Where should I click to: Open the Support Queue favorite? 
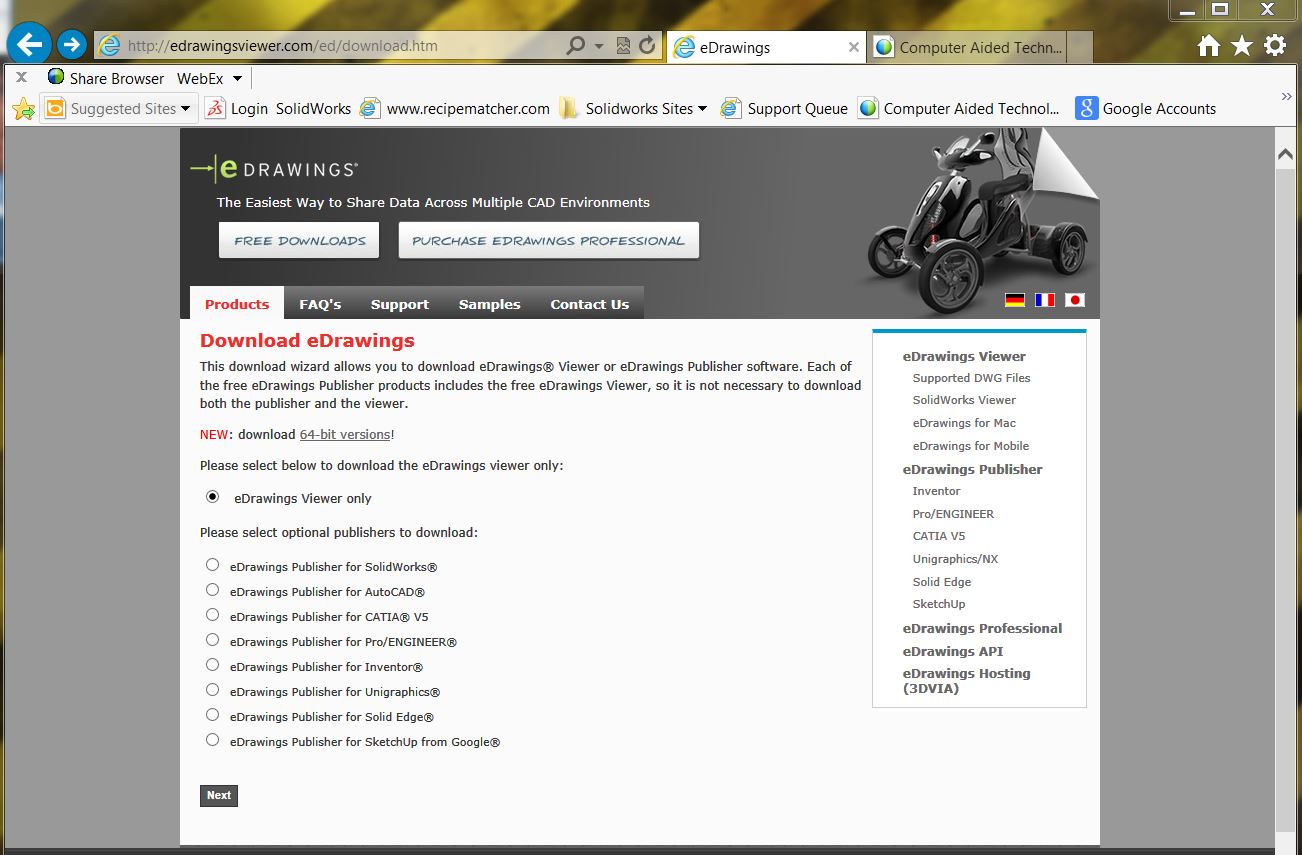(x=784, y=109)
